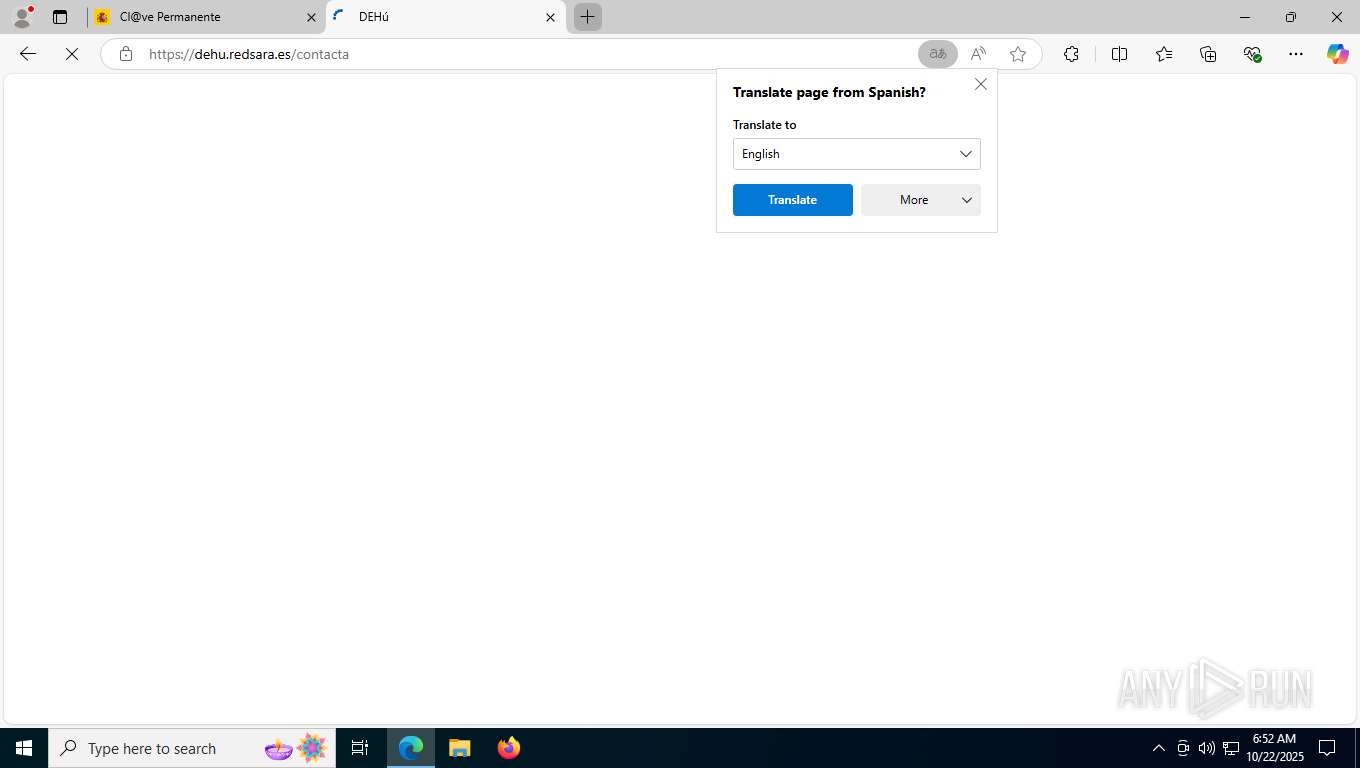Launch Copilot from the toolbar

pos(1338,54)
